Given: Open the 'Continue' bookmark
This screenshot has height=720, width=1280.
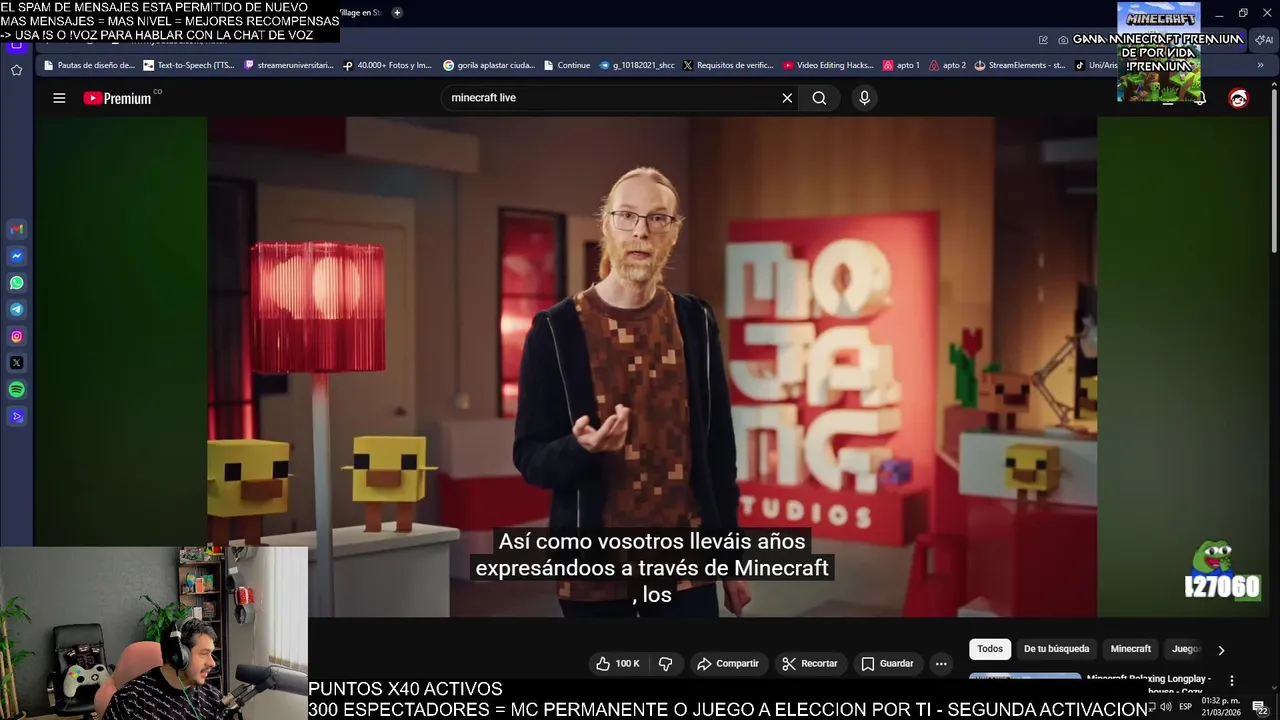Looking at the screenshot, I should click(567, 65).
